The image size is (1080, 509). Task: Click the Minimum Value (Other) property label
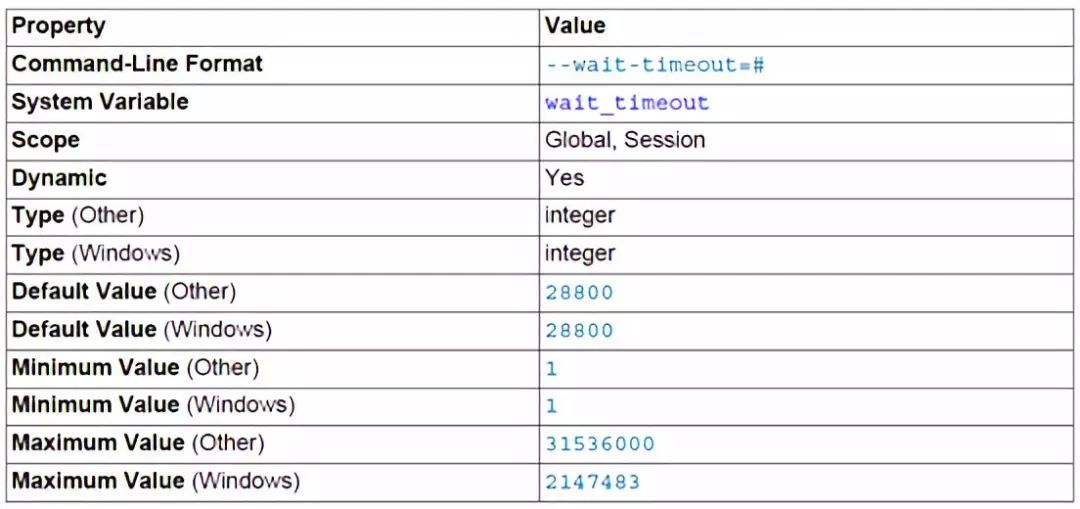tap(135, 368)
